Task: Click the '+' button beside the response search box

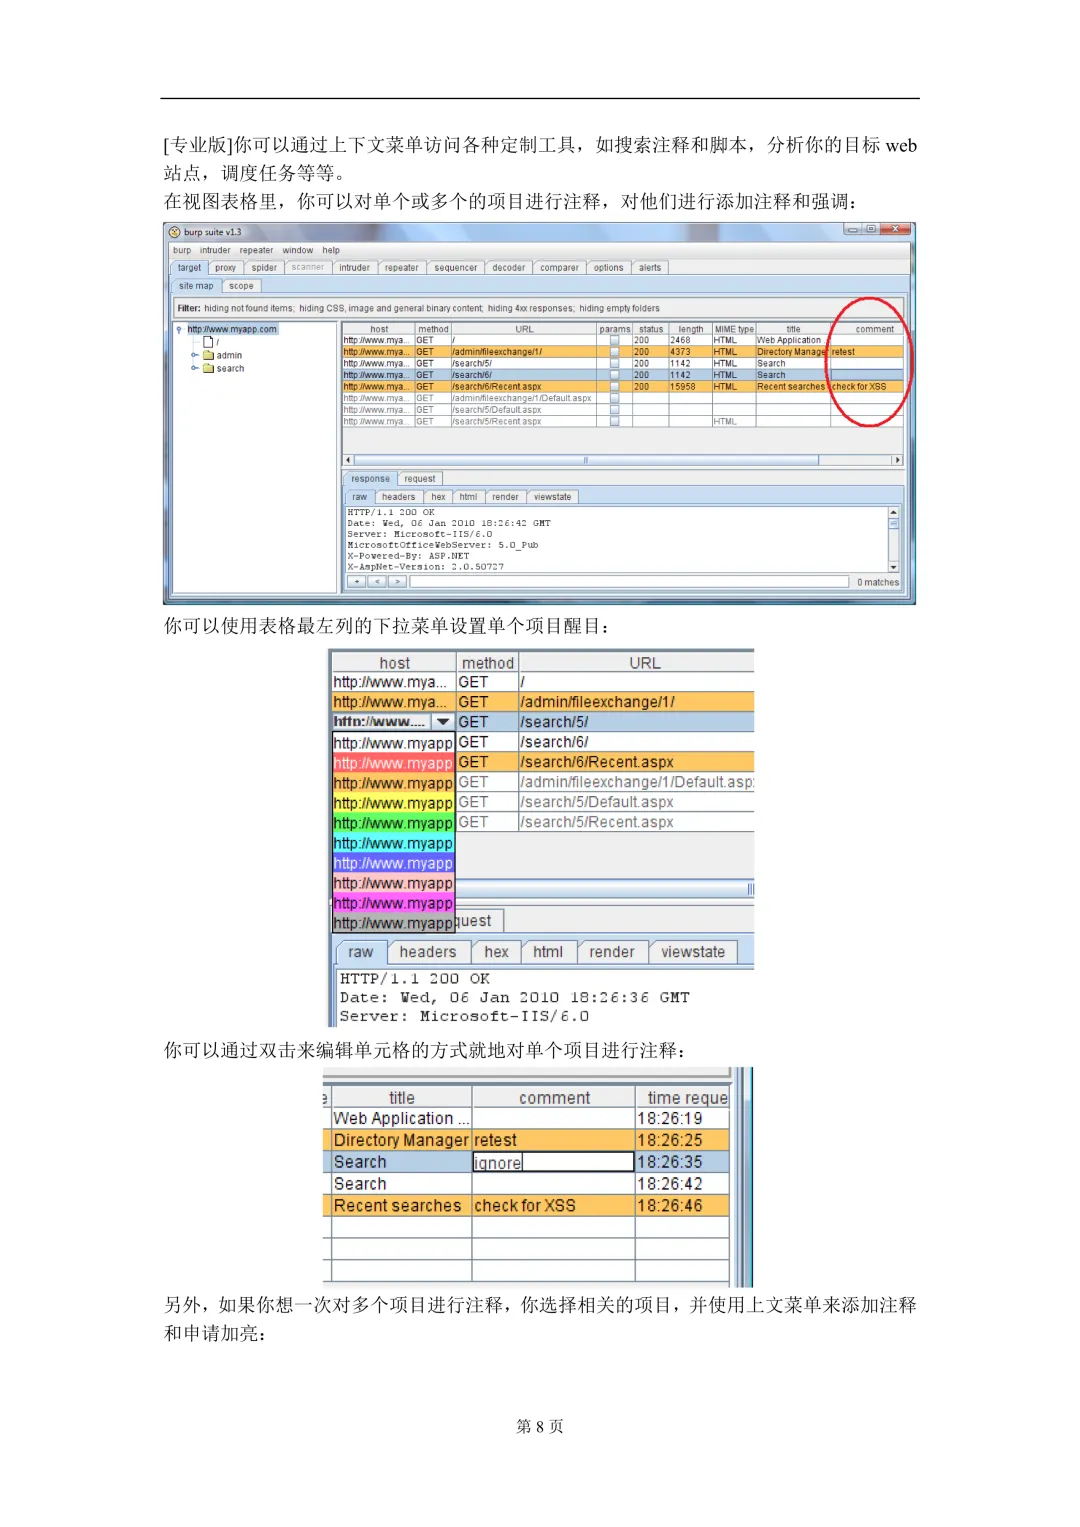Action: pyautogui.click(x=356, y=581)
